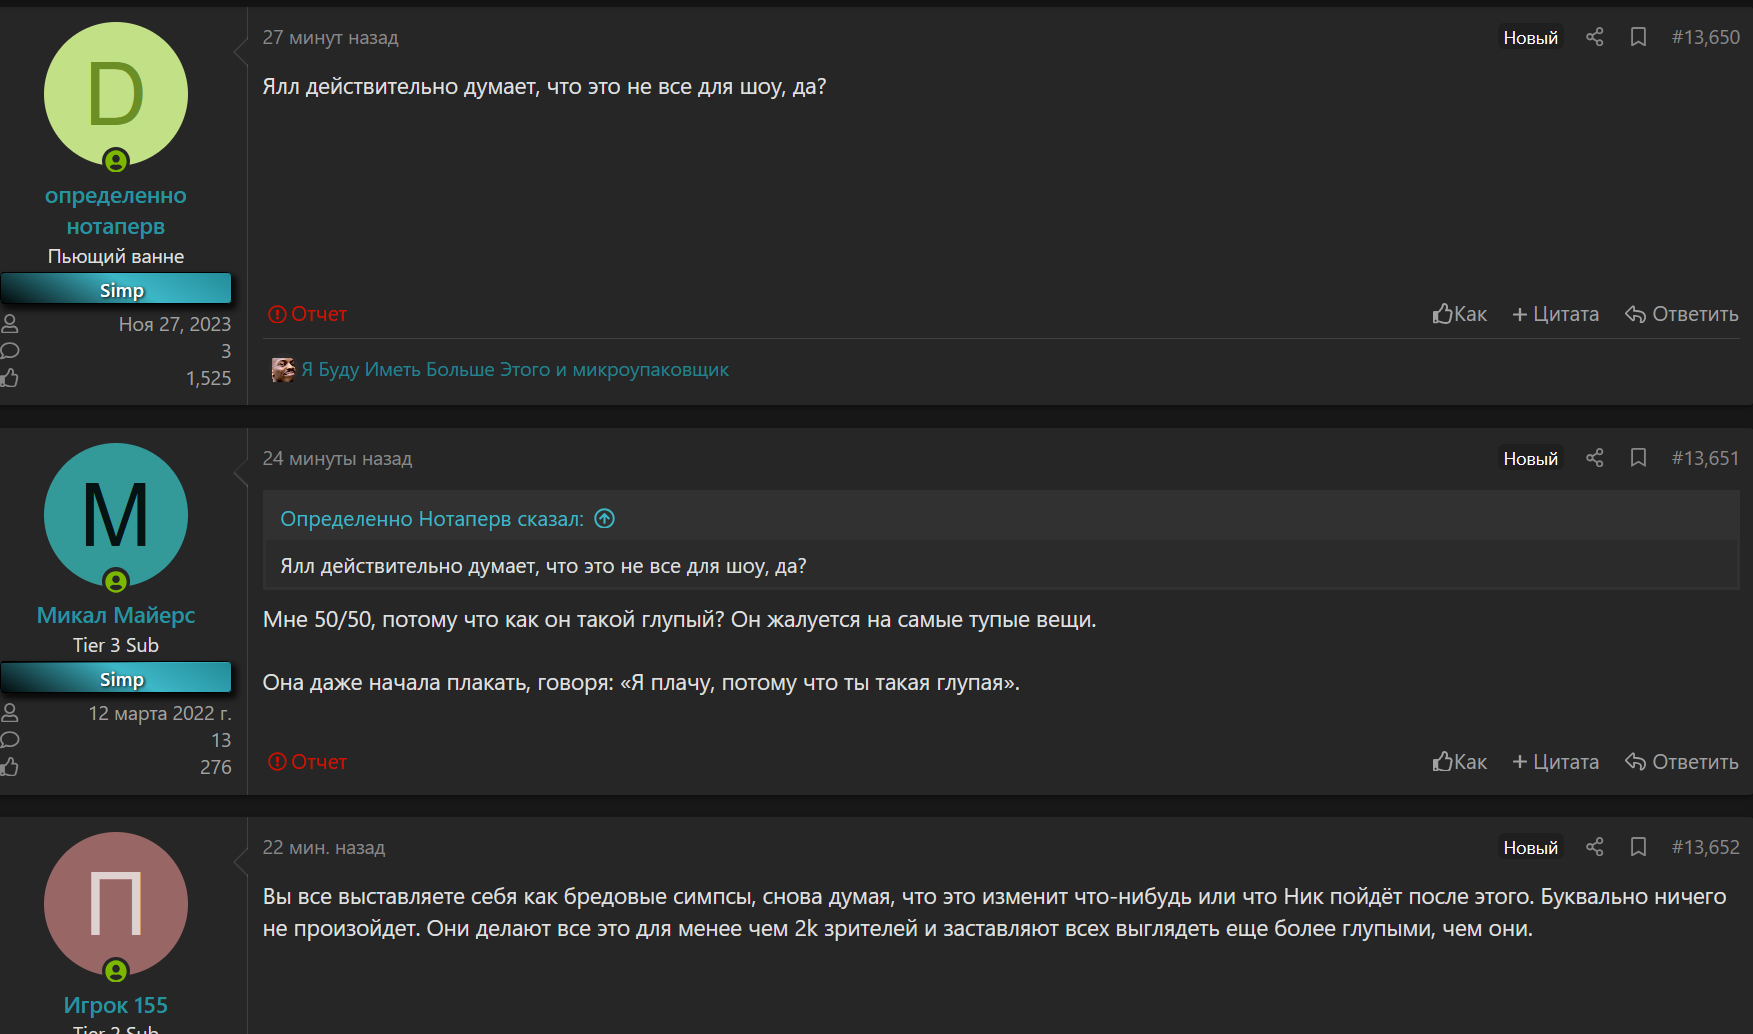Viewport: 1753px width, 1034px height.
Task: Reply to Микал Майерс post
Action: (x=1681, y=762)
